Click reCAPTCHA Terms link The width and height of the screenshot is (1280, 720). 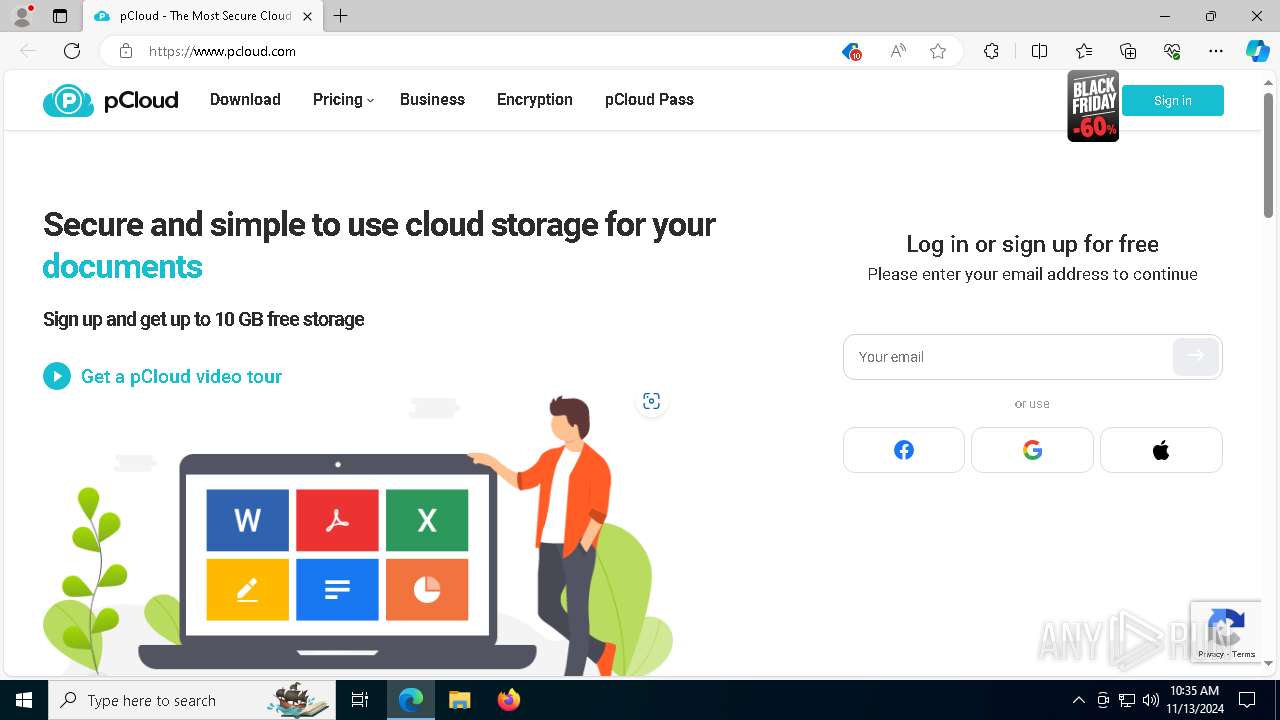(x=1244, y=654)
